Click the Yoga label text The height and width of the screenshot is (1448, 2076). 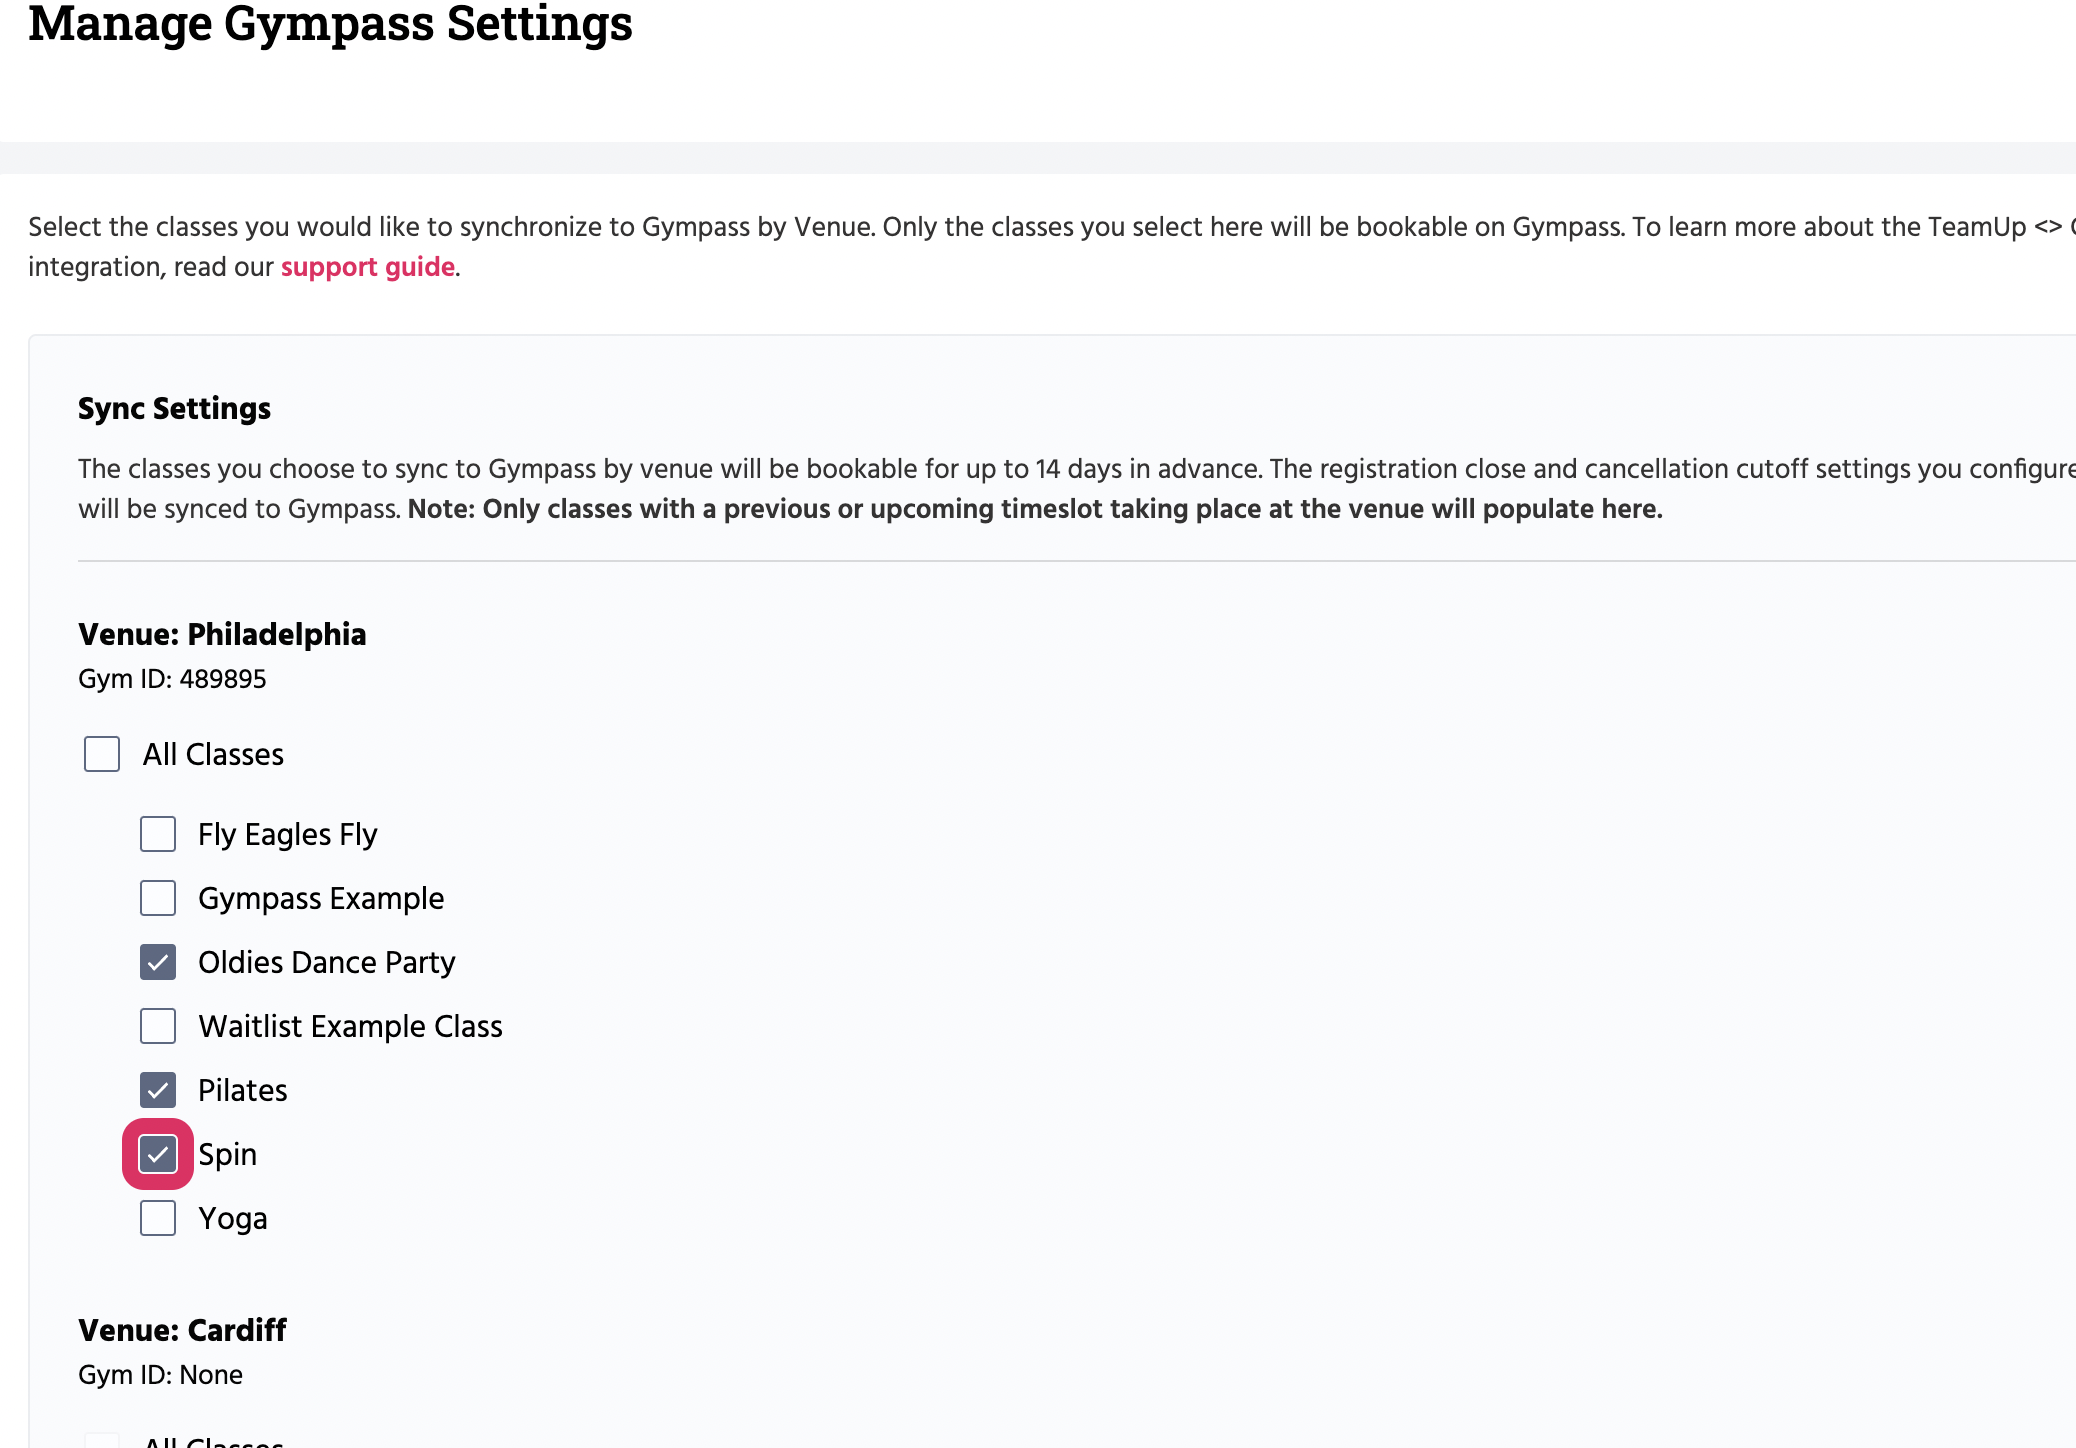(x=233, y=1218)
